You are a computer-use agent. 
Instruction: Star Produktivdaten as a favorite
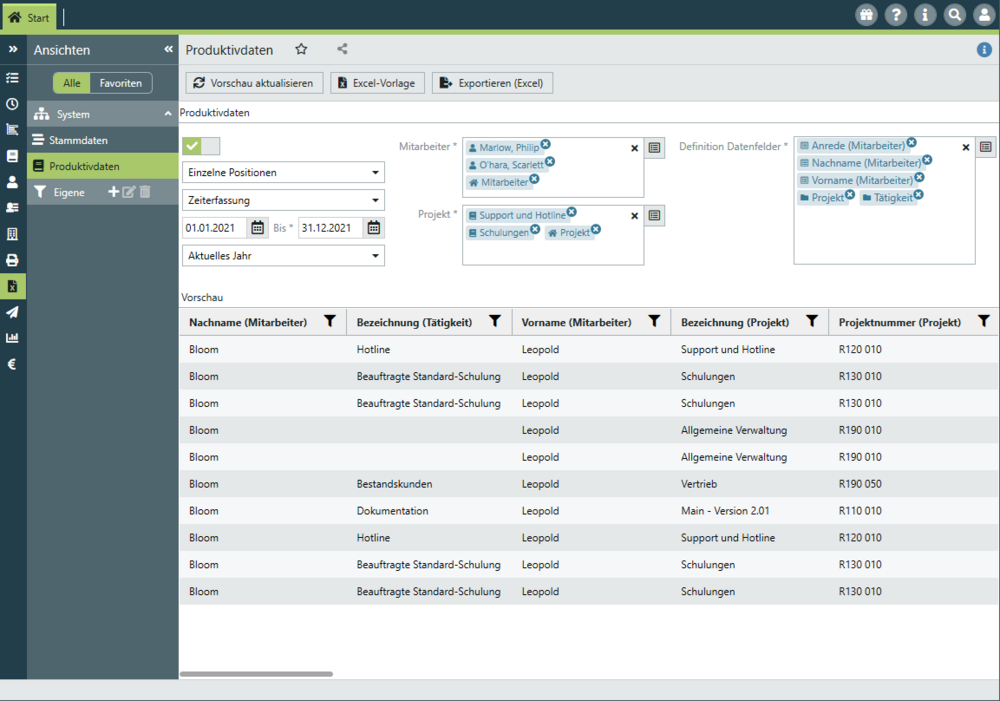pos(300,48)
